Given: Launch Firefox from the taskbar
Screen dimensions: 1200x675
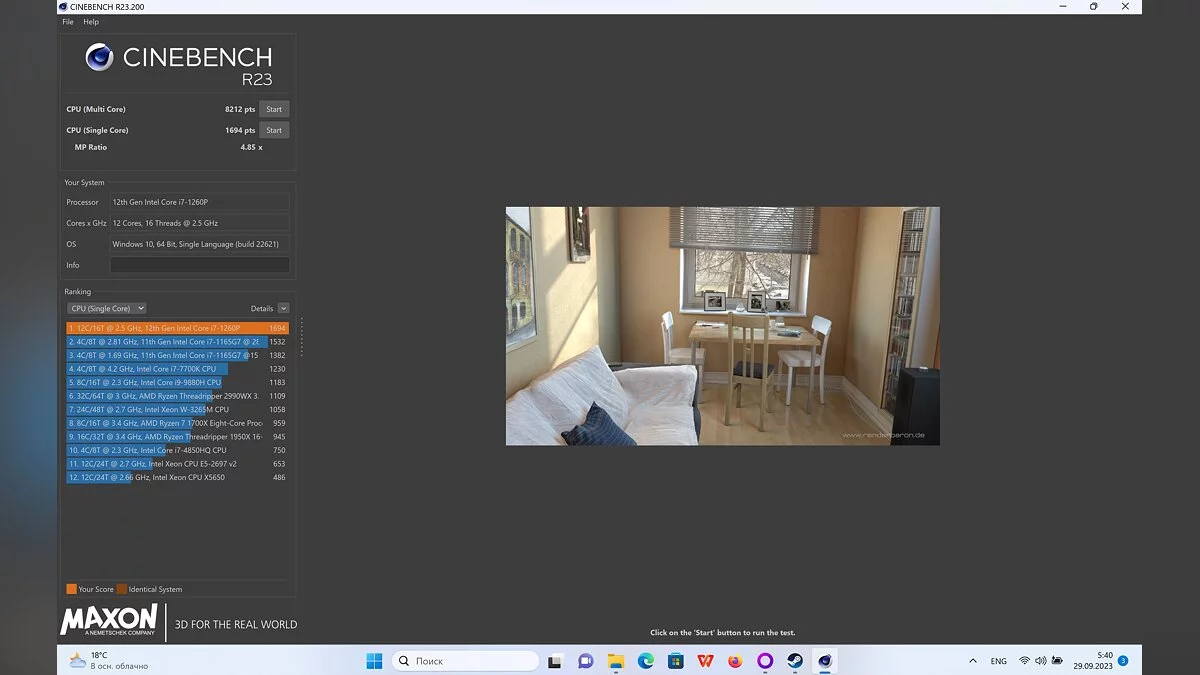Looking at the screenshot, I should (x=735, y=661).
